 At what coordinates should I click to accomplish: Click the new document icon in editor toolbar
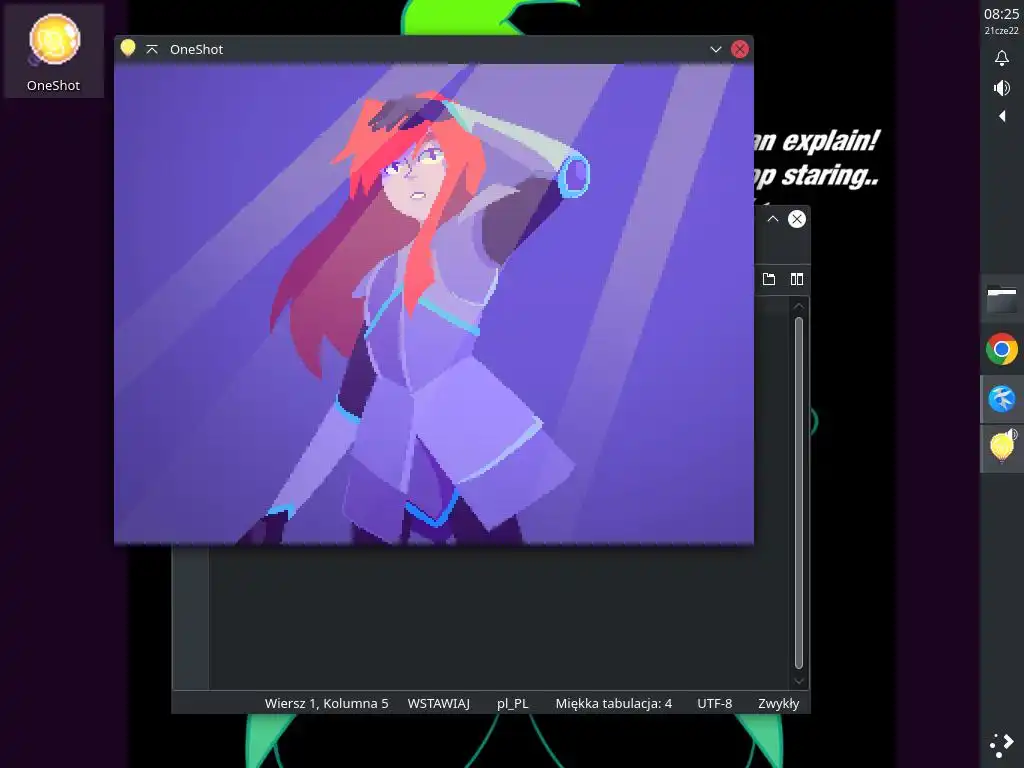tap(769, 279)
